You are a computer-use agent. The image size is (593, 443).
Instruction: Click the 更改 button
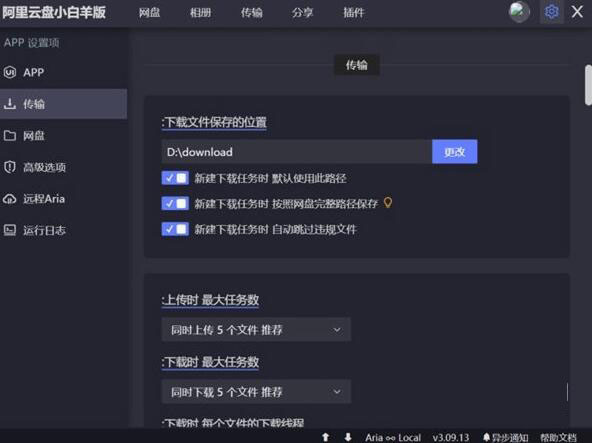click(454, 152)
